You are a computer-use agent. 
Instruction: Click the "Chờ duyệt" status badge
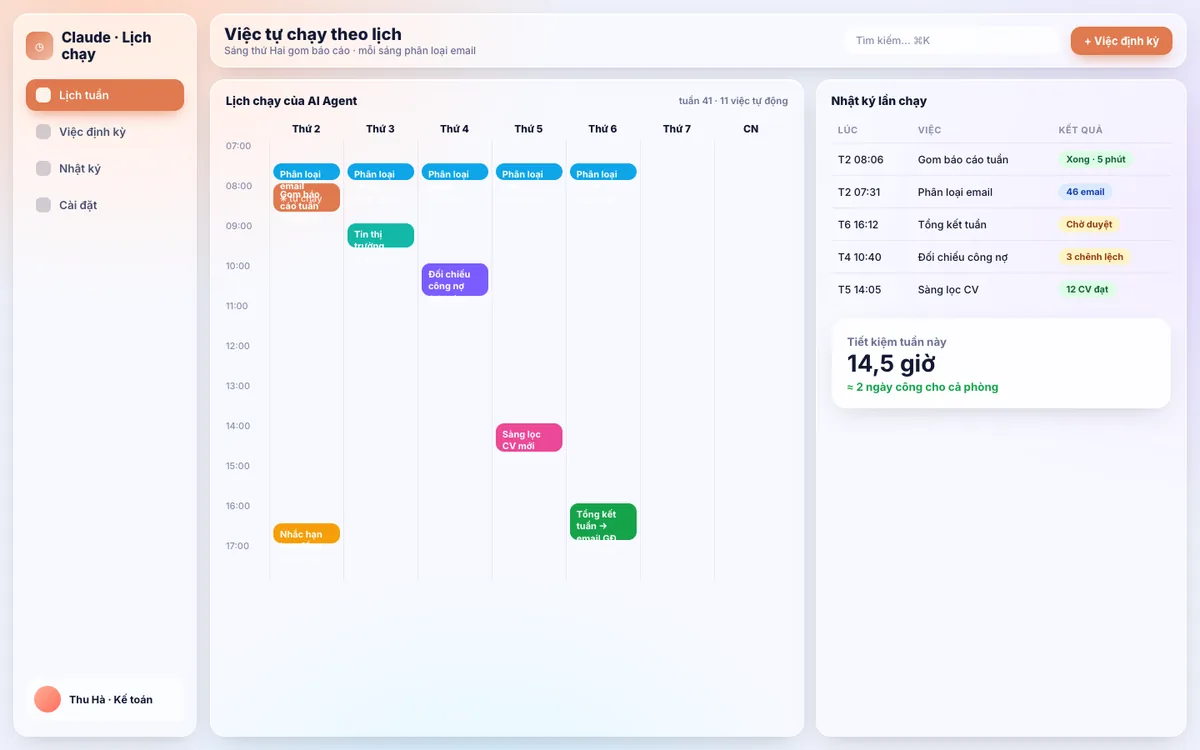pos(1088,225)
